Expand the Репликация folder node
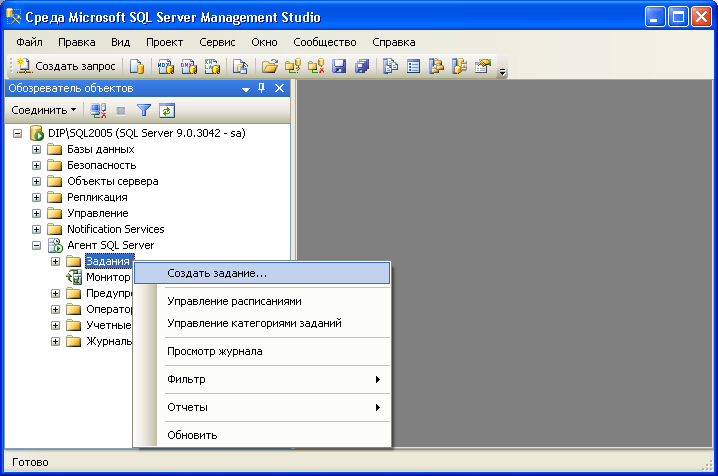The width and height of the screenshot is (718, 476). [x=37, y=197]
